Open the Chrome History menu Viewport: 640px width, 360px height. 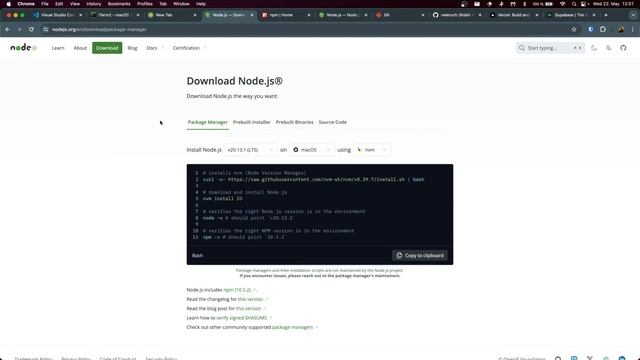[x=93, y=4]
